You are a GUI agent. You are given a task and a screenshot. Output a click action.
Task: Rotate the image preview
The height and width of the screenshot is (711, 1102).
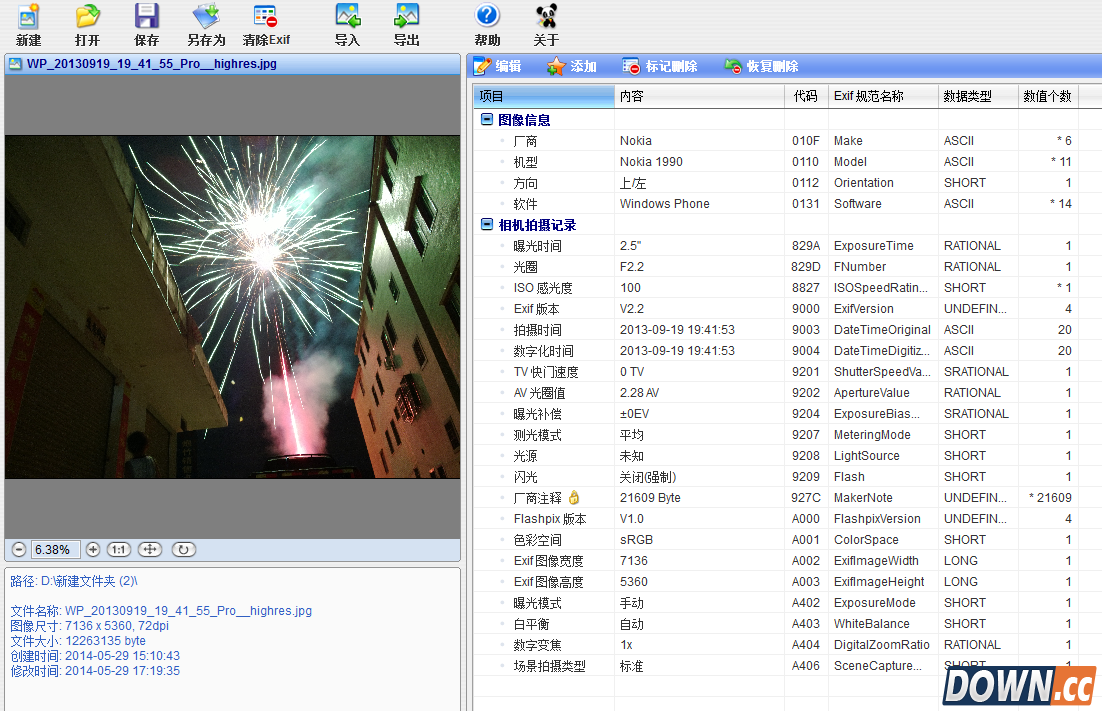[x=183, y=549]
